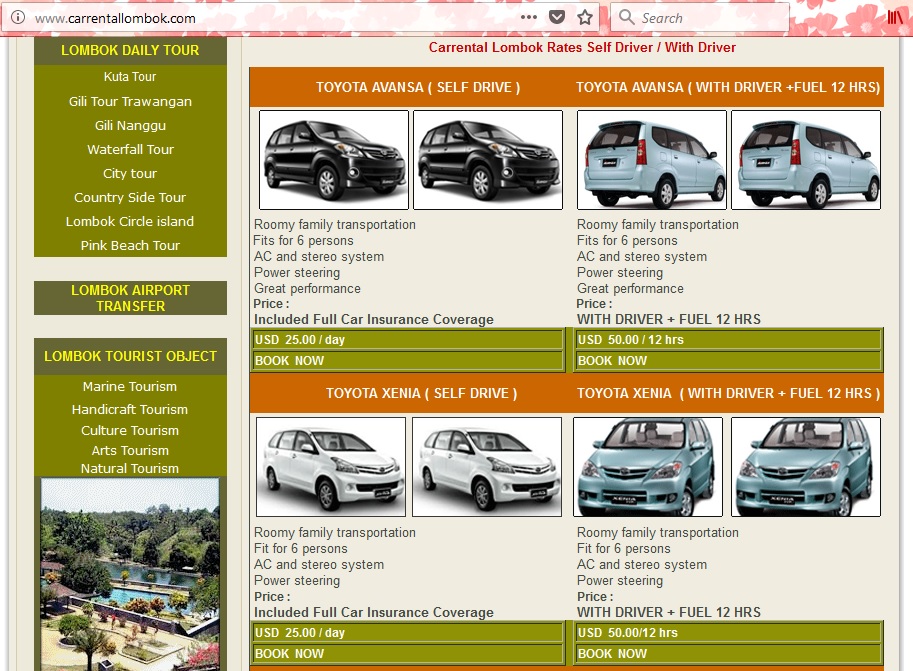Click the site information icon in address bar
This screenshot has width=913, height=671.
tap(18, 17)
